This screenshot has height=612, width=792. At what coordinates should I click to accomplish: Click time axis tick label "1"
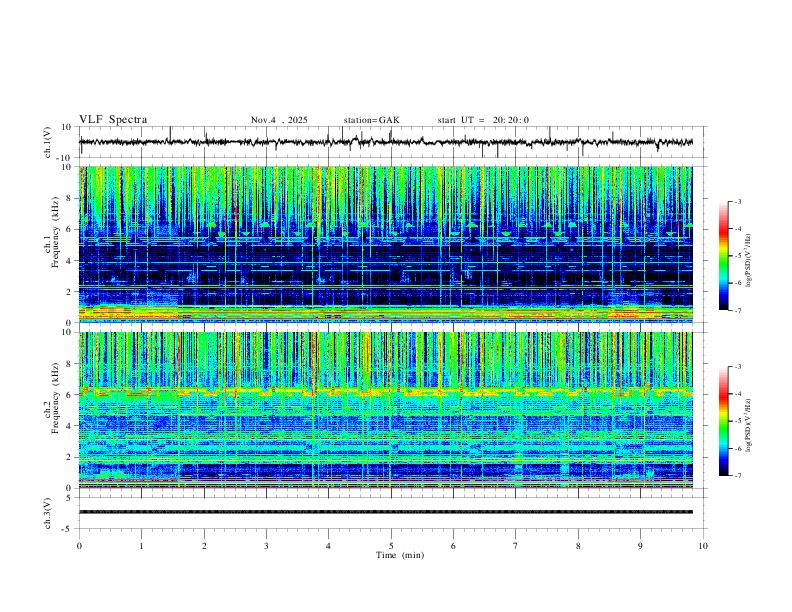pos(141,546)
